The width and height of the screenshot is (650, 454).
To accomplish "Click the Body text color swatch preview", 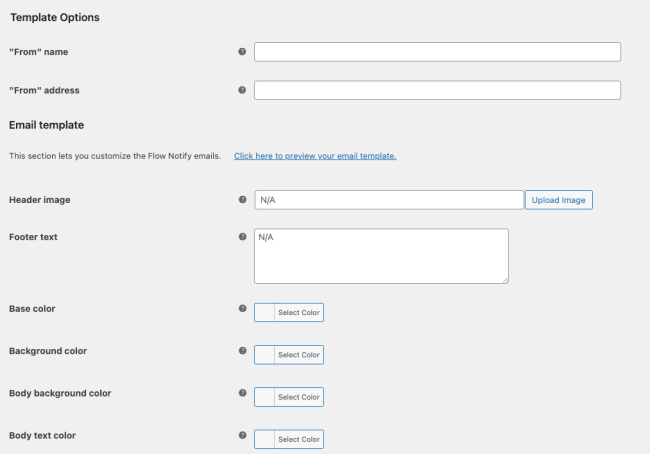I will coord(264,439).
